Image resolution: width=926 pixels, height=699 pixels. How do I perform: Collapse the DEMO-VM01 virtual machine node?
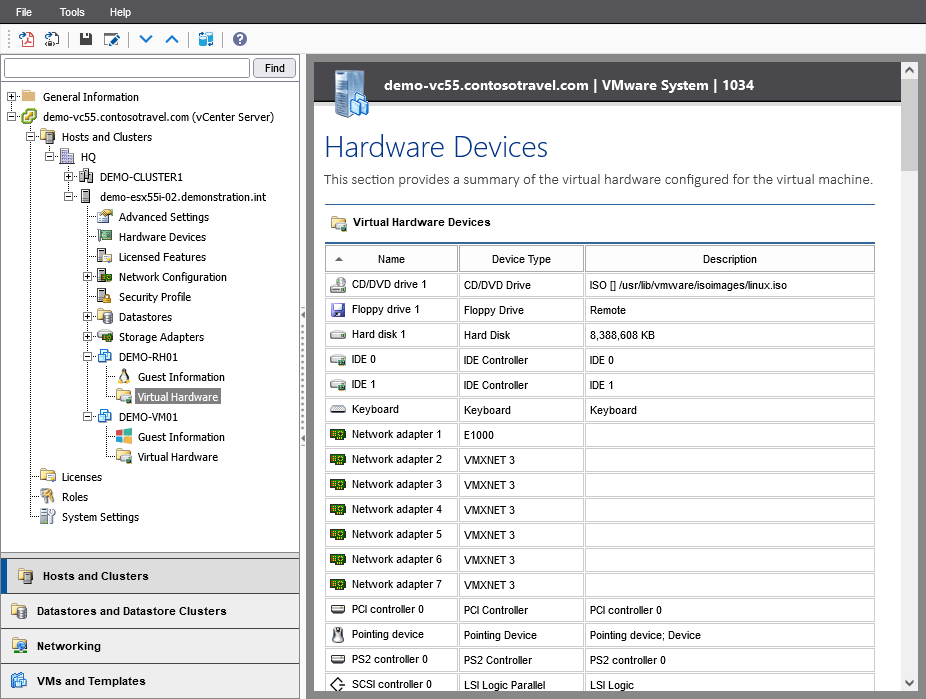(x=87, y=416)
